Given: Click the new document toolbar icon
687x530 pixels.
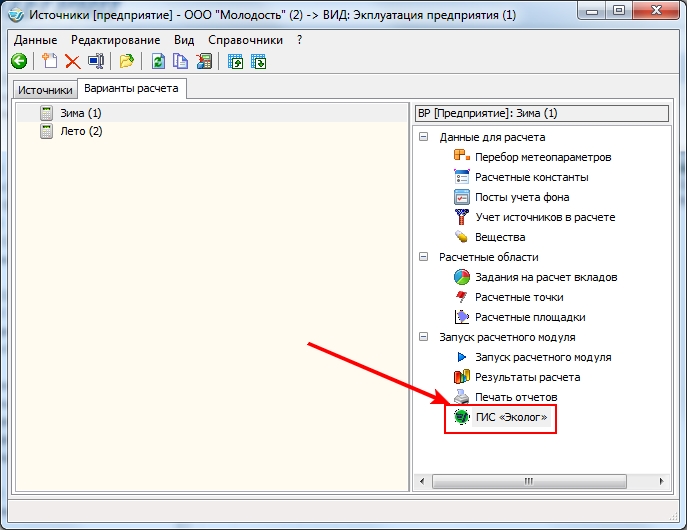Looking at the screenshot, I should coord(49,62).
